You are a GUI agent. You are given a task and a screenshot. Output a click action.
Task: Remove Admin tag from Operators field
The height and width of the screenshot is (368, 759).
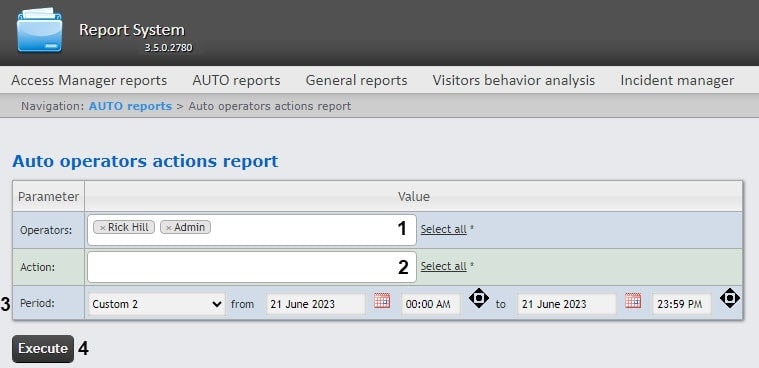pos(169,228)
